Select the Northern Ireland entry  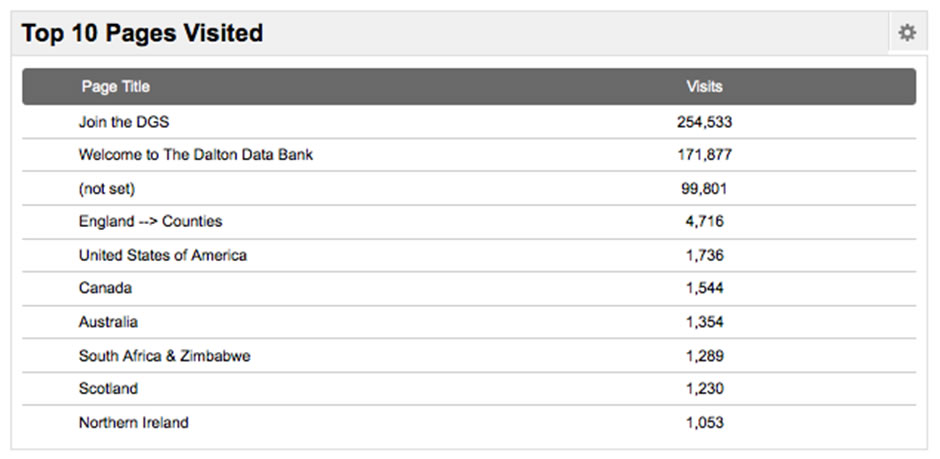(133, 422)
